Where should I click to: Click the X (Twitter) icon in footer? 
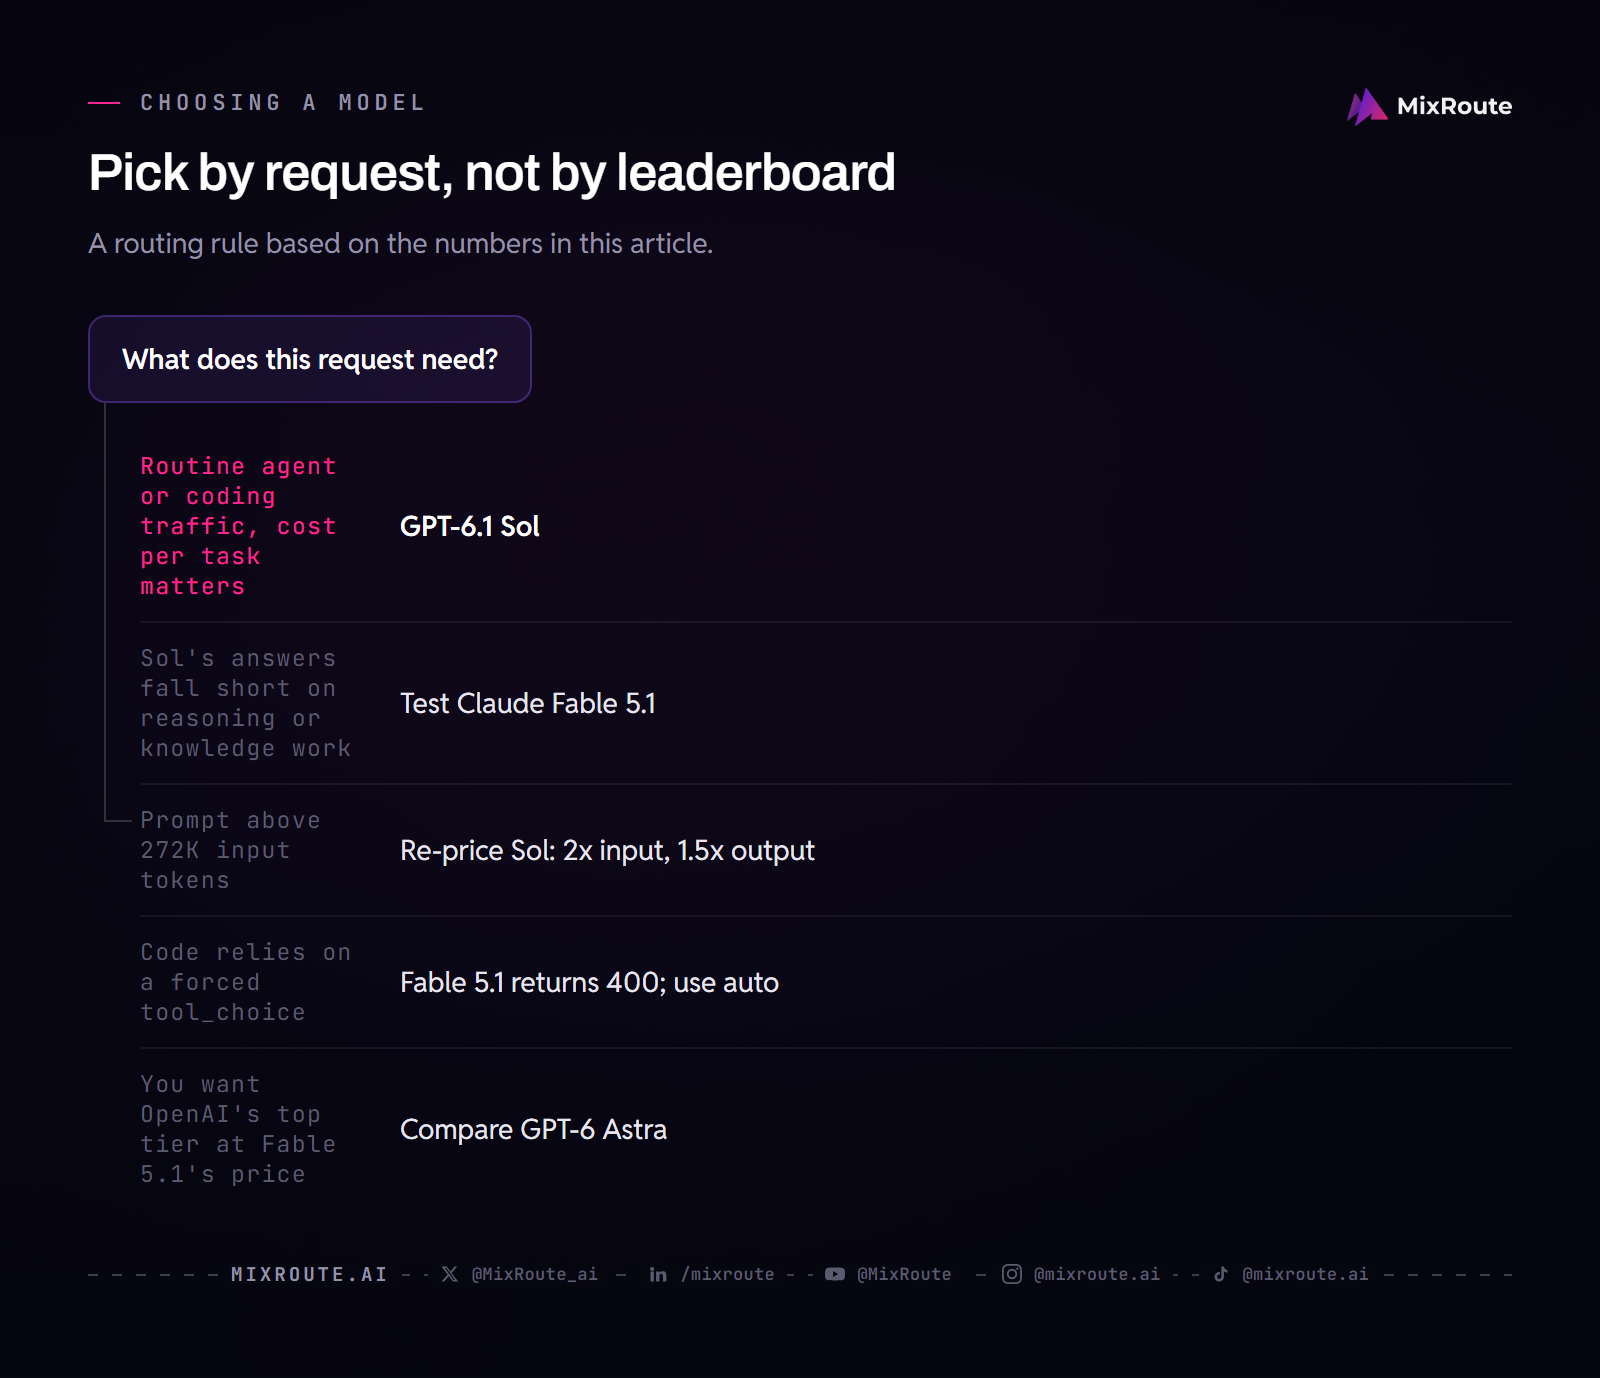[450, 1274]
